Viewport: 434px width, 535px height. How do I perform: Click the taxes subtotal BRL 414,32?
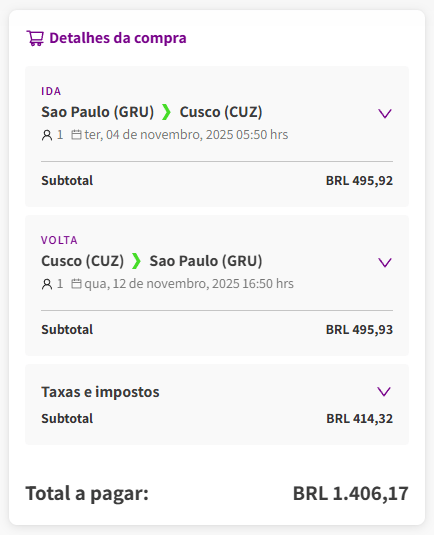360,419
